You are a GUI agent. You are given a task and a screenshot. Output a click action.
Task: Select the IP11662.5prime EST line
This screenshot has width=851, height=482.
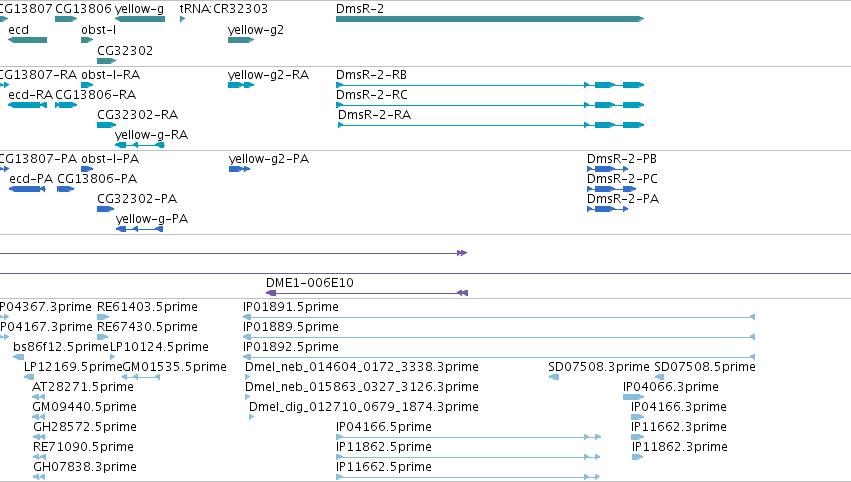pyautogui.click(x=468, y=477)
